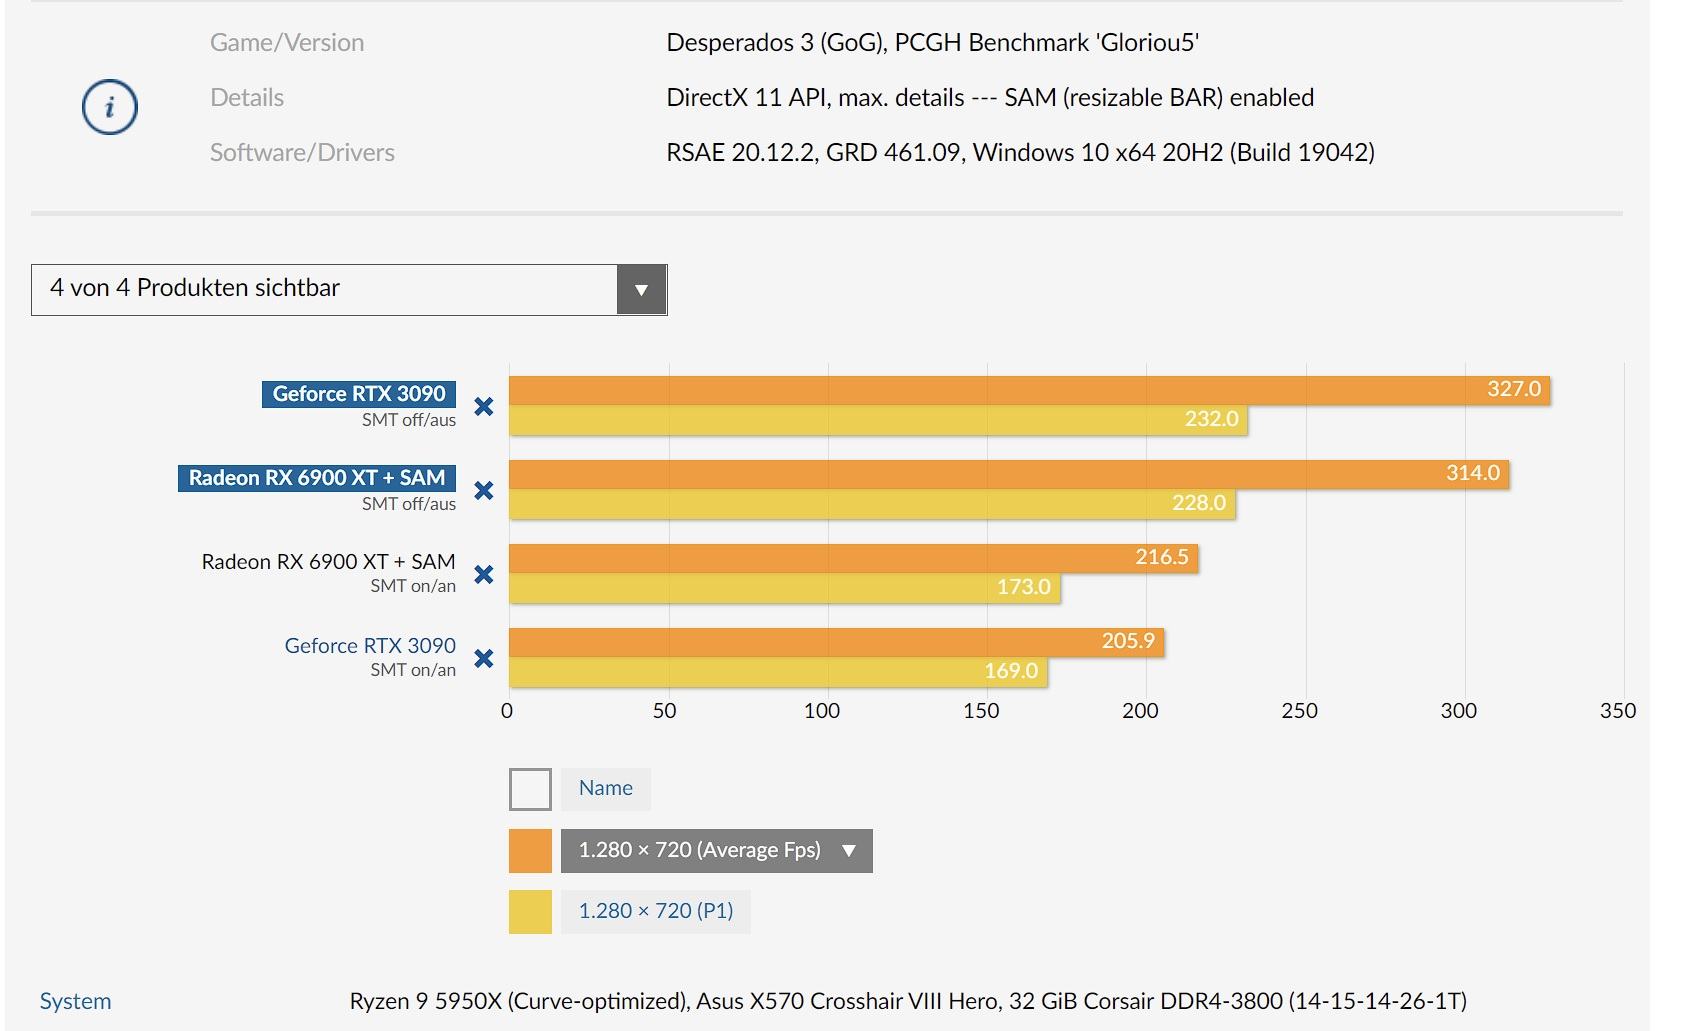Click the Radeon RX 6900 XT SMT on label
This screenshot has width=1701, height=1031.
328,562
